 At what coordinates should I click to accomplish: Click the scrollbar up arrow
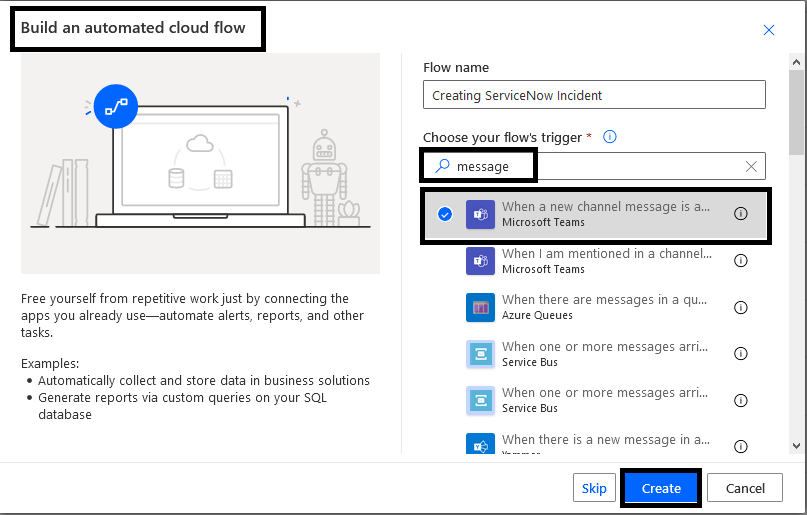[x=796, y=62]
